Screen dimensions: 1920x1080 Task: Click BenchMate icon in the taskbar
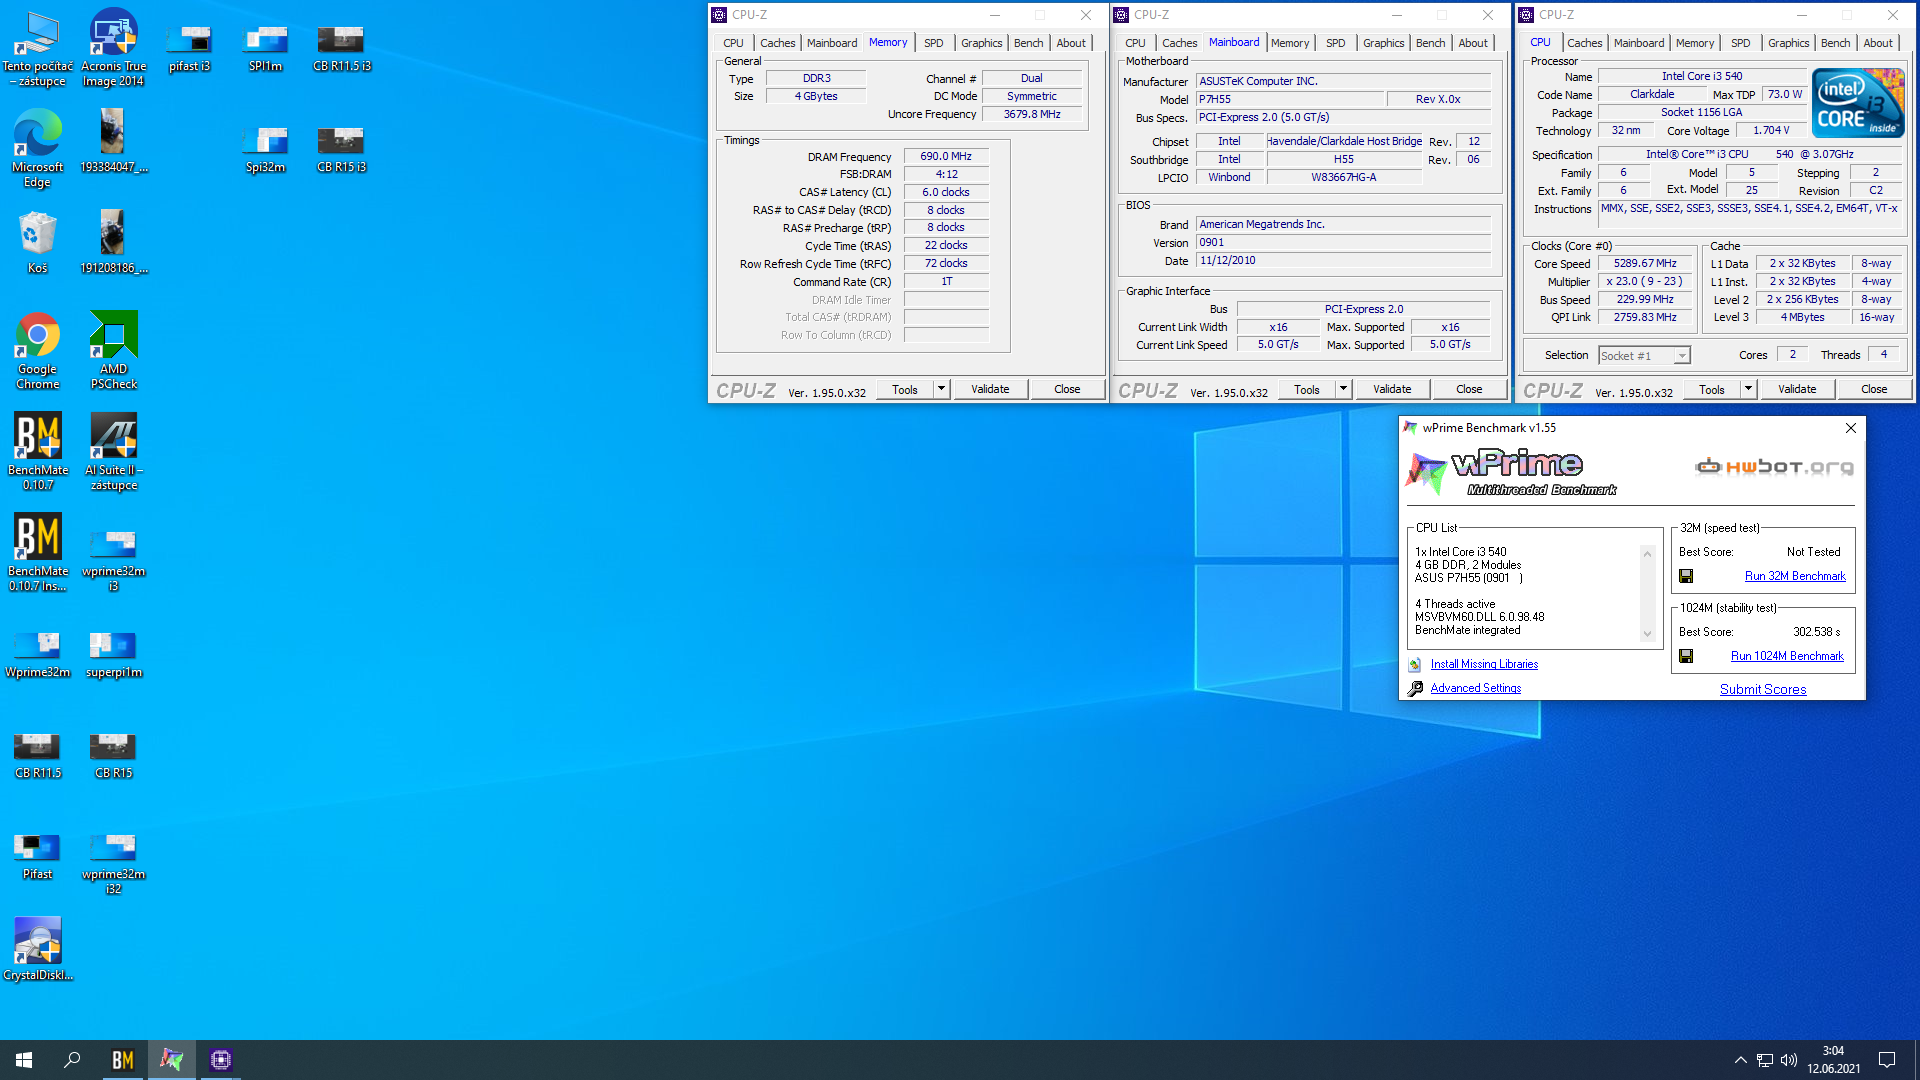[x=123, y=1060]
